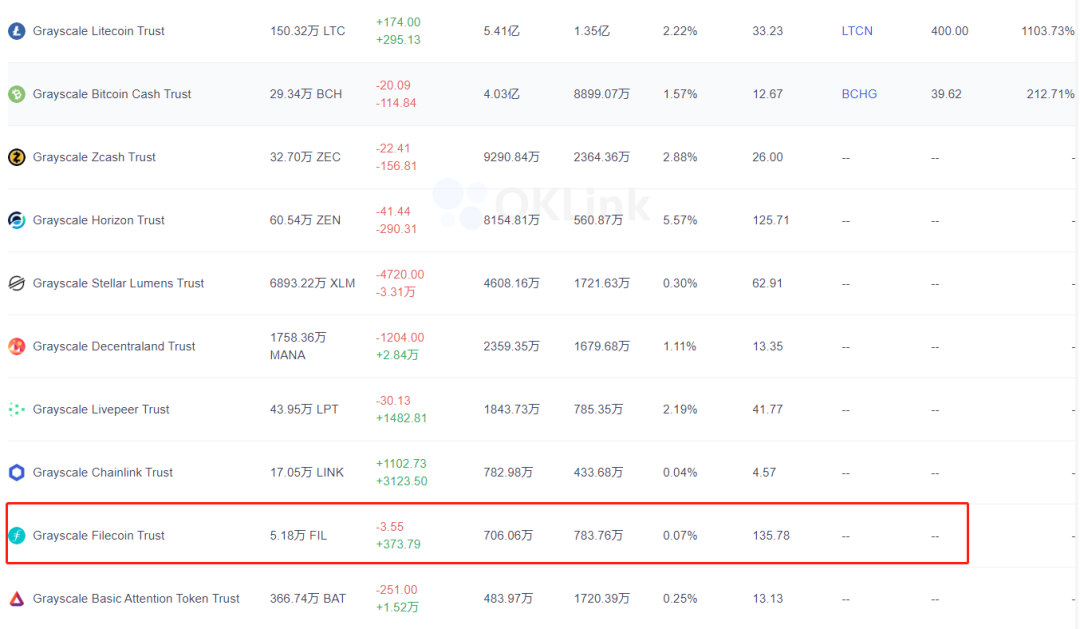Open the LTCN ticker link
Image resolution: width=1080 pixels, height=629 pixels.
point(857,31)
